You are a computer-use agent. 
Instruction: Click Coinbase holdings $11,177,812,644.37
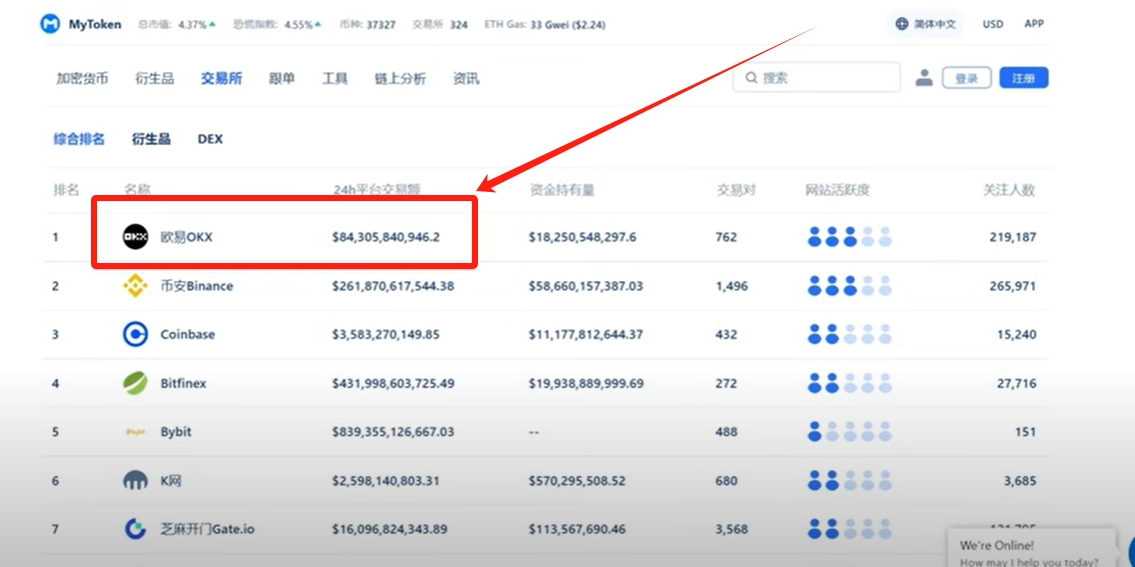(586, 335)
